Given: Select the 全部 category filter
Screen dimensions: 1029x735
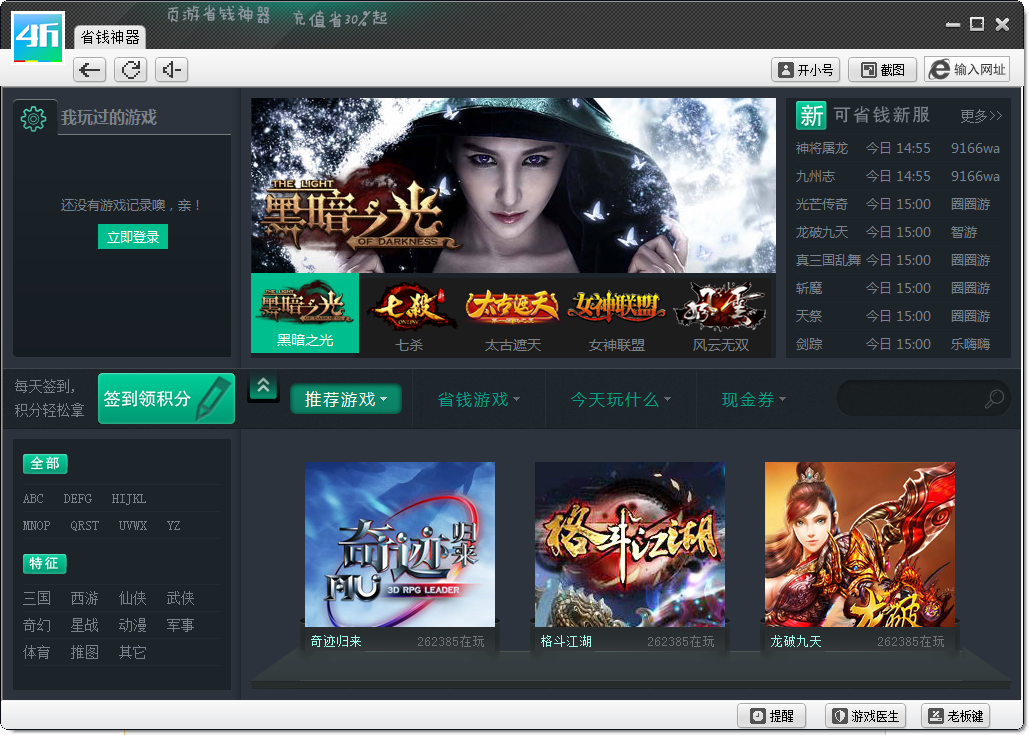Looking at the screenshot, I should [45, 463].
